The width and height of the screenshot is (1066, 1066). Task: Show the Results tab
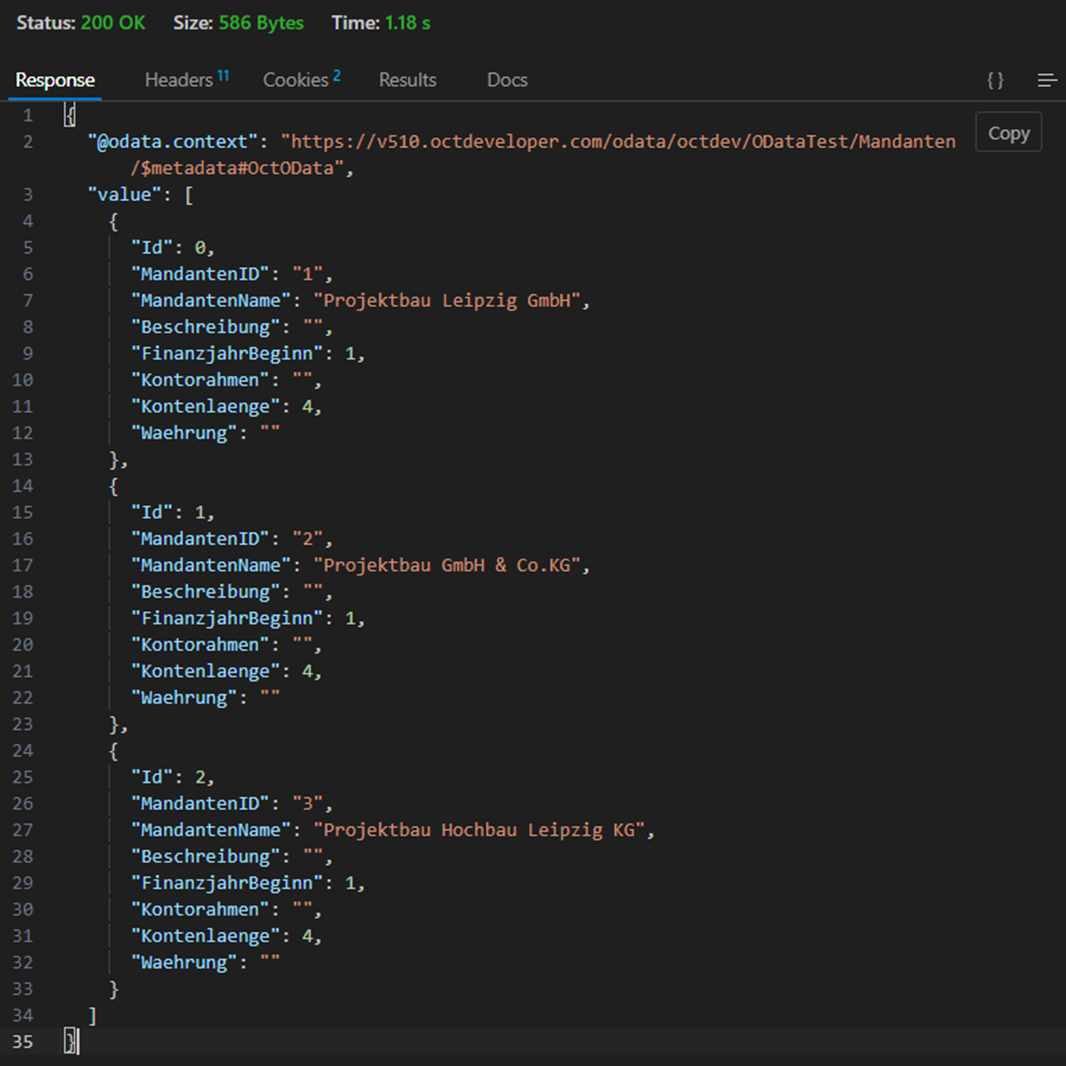click(407, 80)
